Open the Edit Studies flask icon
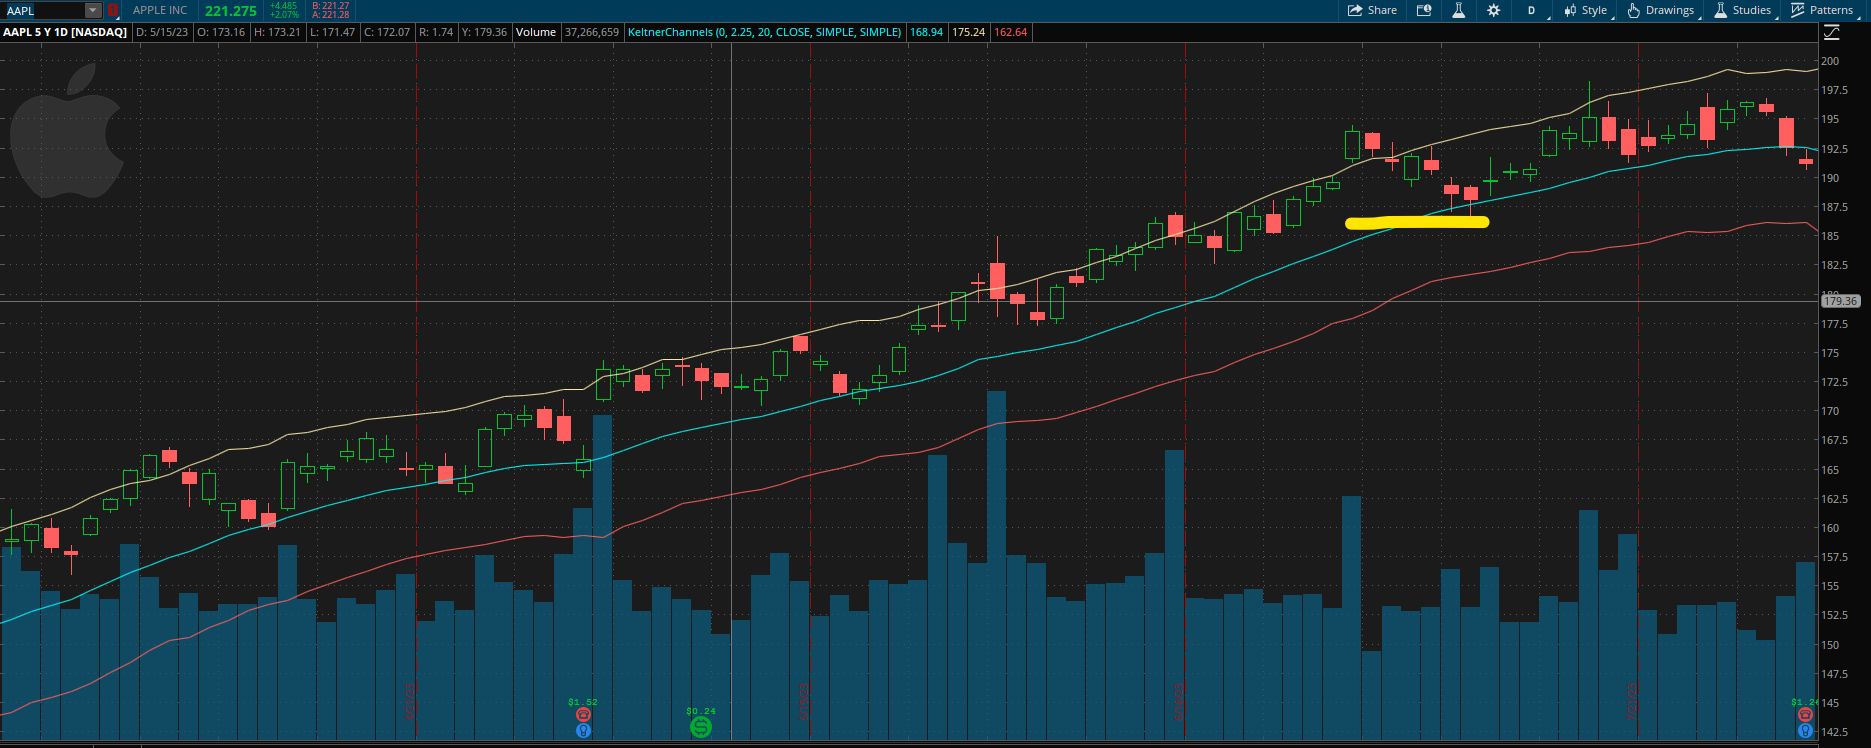 point(1458,10)
